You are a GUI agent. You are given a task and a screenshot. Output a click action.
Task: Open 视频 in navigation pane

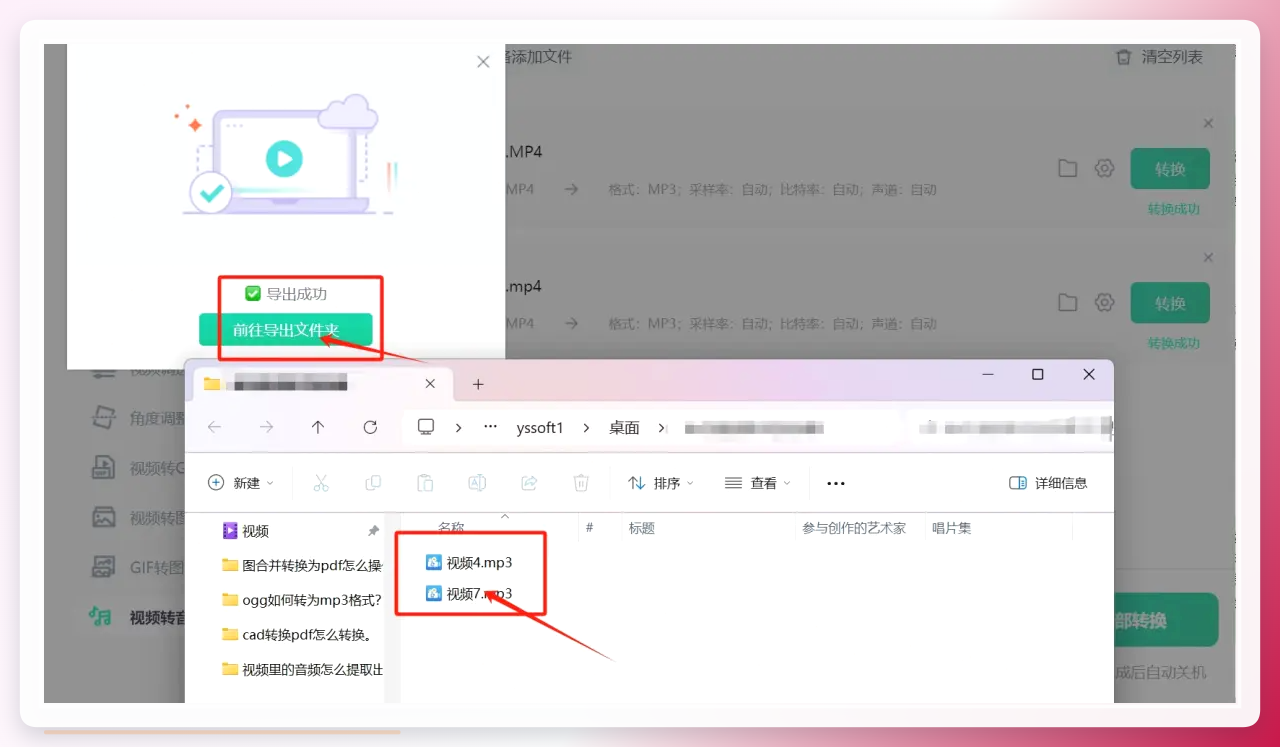(x=246, y=531)
